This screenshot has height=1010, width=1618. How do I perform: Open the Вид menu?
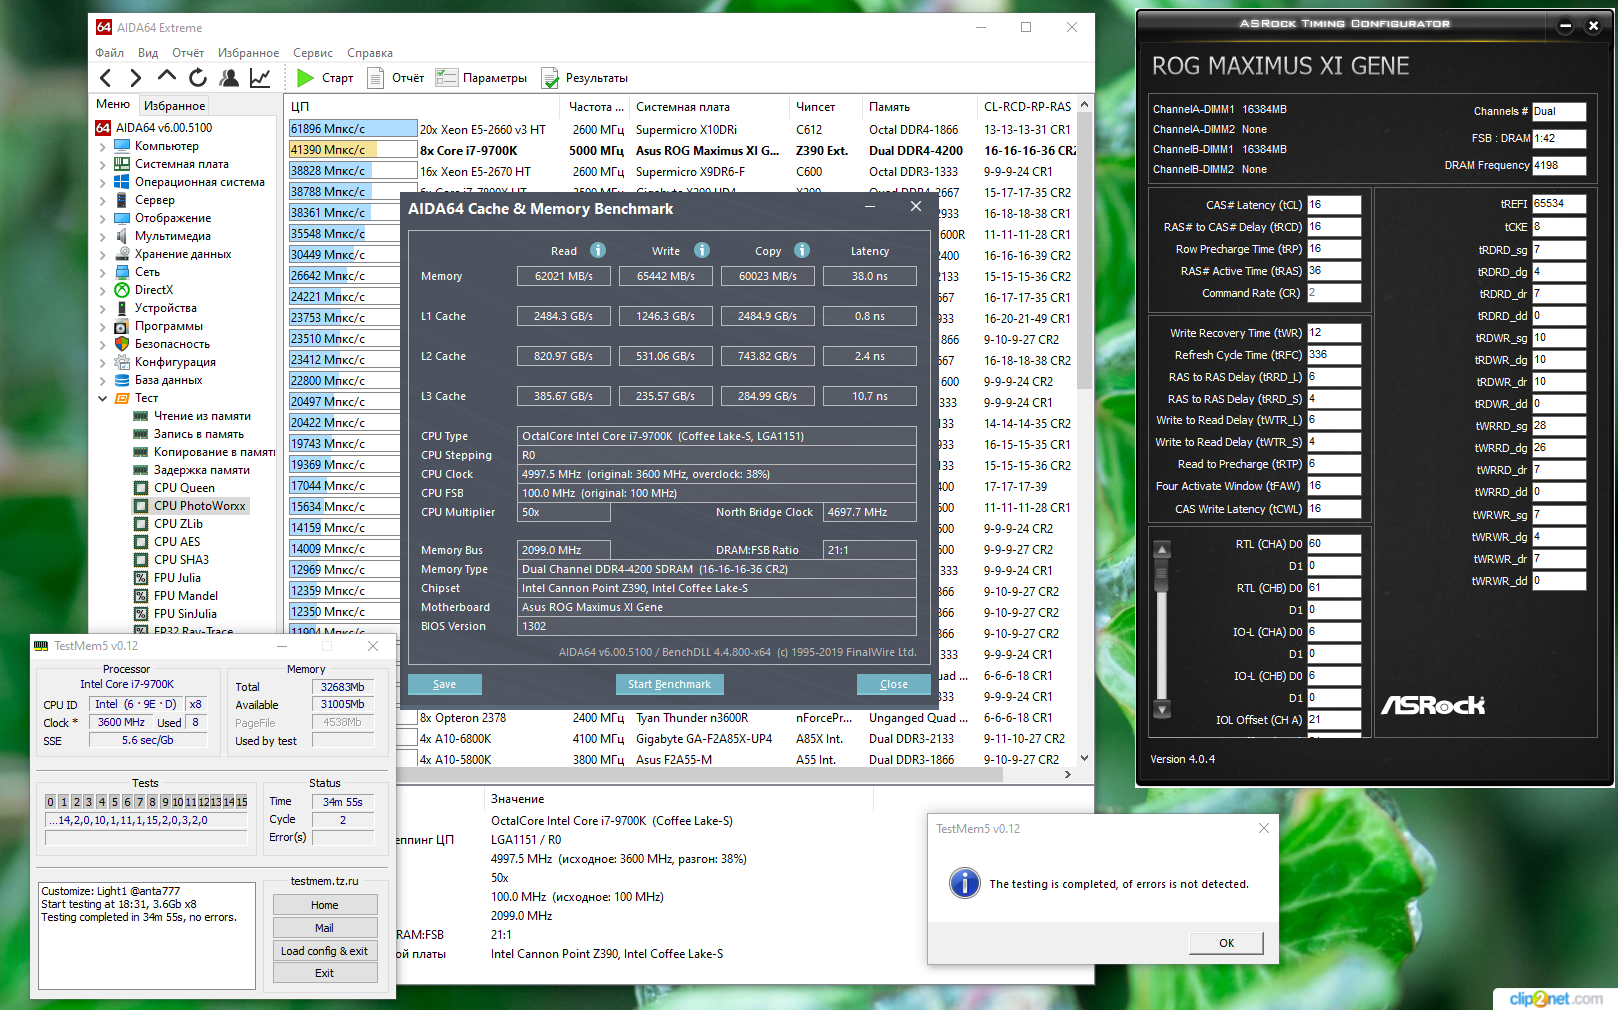point(148,53)
